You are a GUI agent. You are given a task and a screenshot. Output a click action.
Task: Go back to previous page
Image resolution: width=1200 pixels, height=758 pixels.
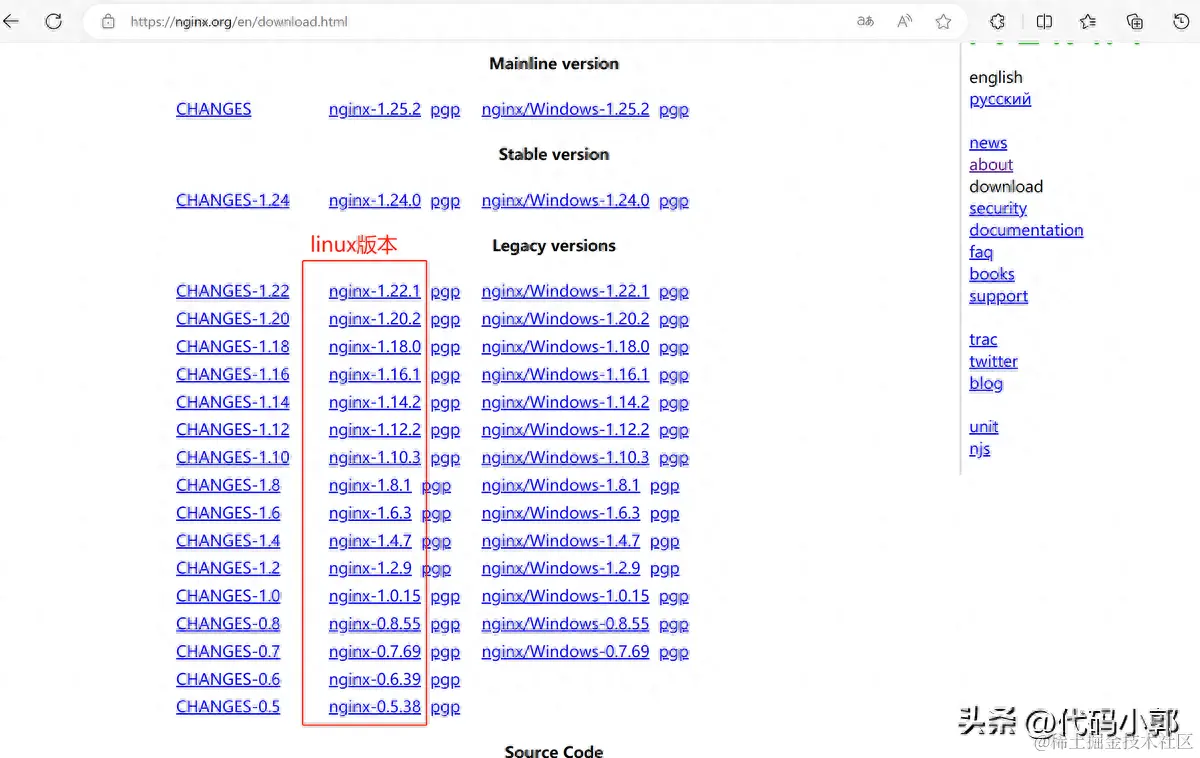11,21
